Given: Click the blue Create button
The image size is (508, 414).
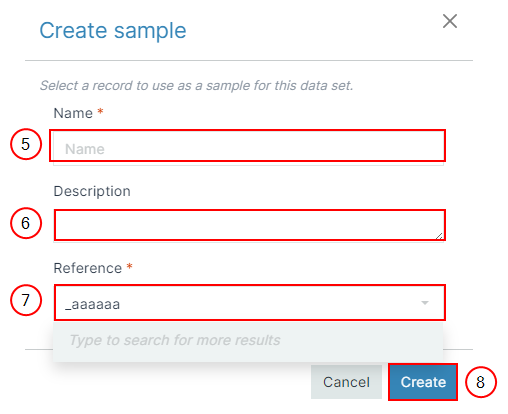Looking at the screenshot, I should [x=423, y=382].
